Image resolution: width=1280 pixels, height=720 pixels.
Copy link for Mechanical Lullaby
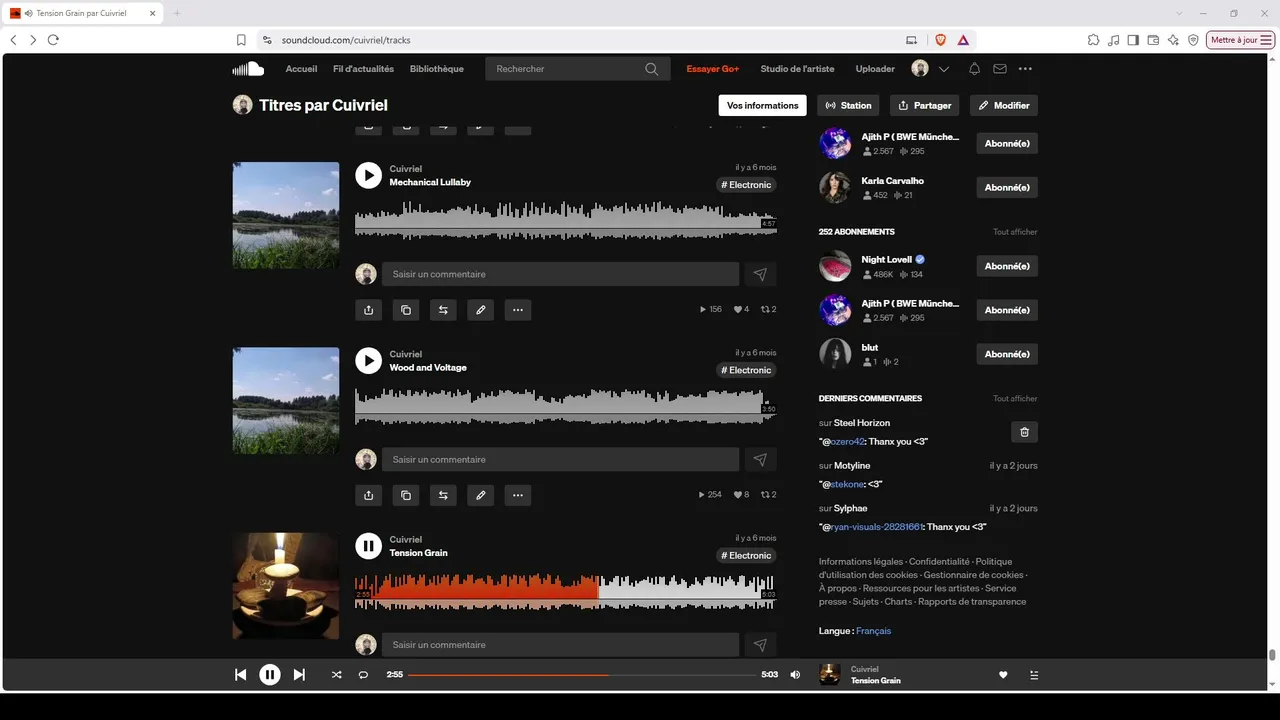pos(406,310)
